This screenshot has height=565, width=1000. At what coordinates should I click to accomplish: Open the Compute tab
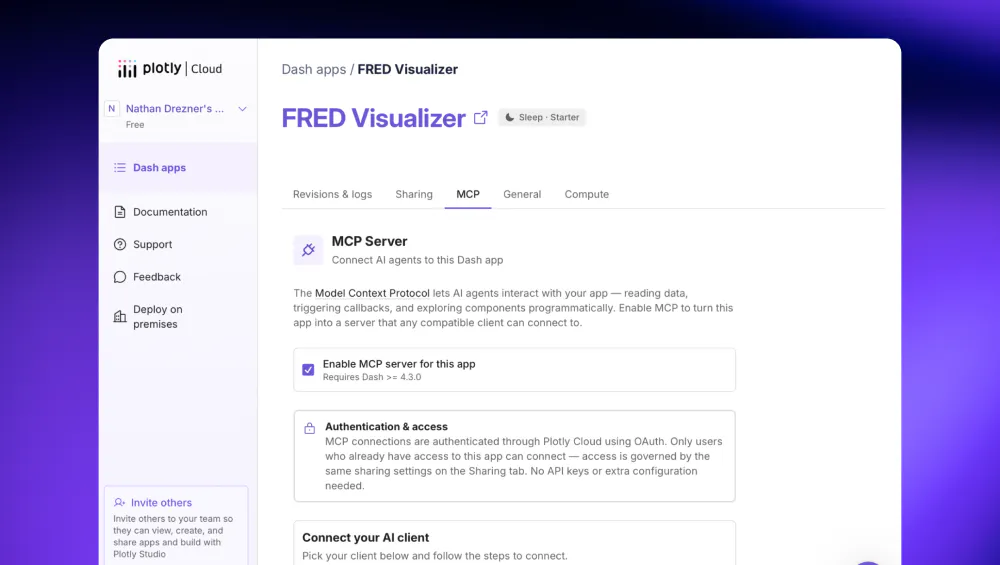587,194
